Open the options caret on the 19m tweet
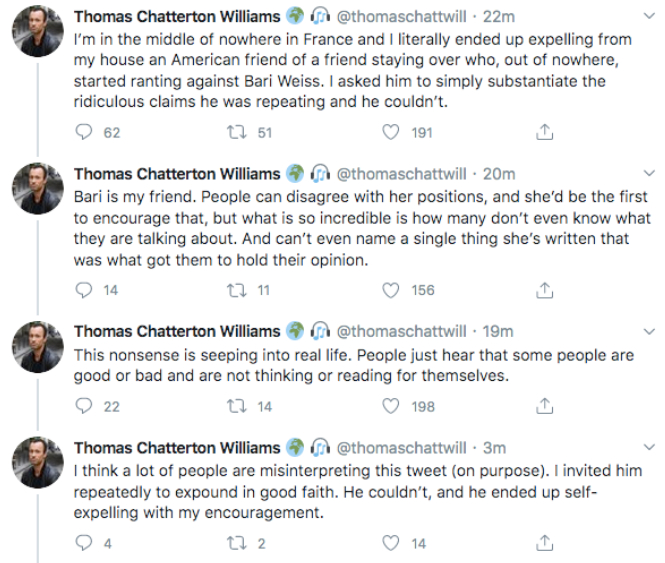Viewport: 665px width, 563px height. 648,331
